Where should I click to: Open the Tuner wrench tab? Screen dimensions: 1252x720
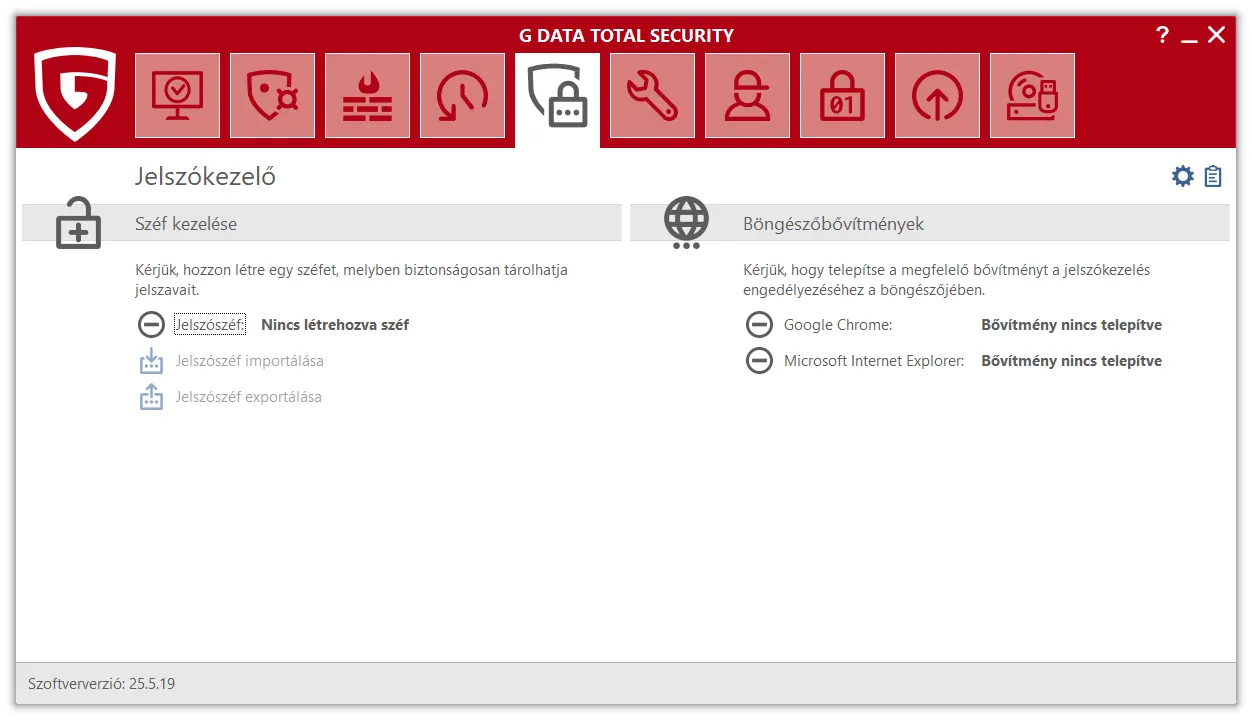(652, 96)
